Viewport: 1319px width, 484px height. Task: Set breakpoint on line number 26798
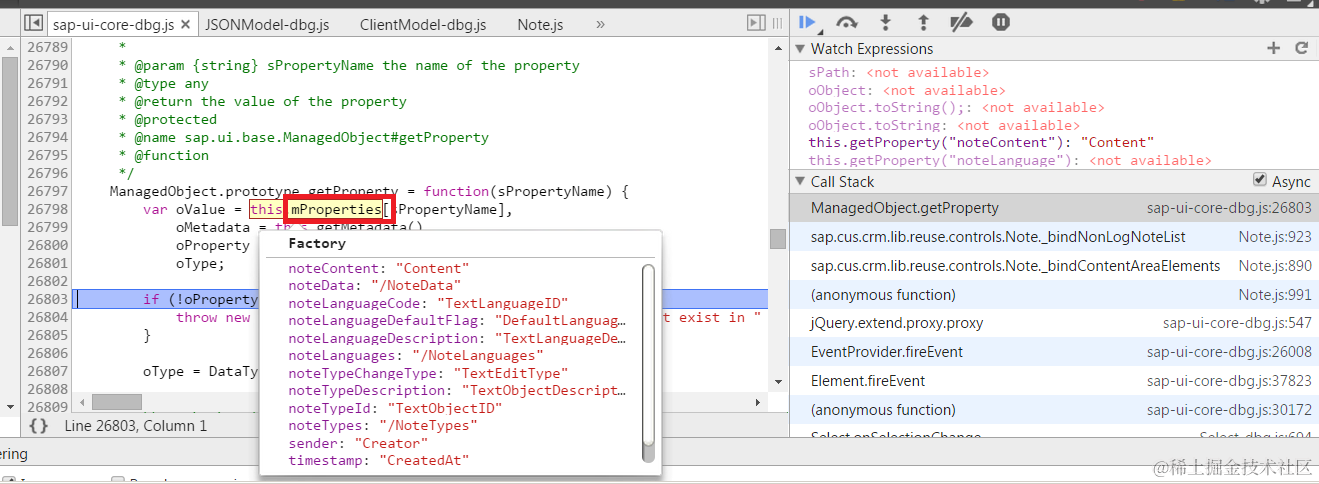[47, 209]
